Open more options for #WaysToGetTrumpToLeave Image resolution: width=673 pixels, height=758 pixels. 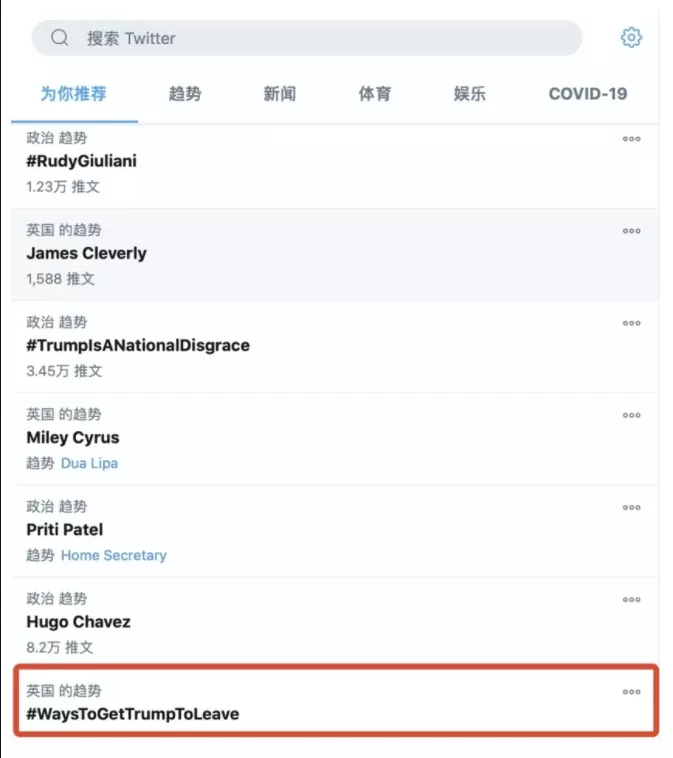point(631,692)
